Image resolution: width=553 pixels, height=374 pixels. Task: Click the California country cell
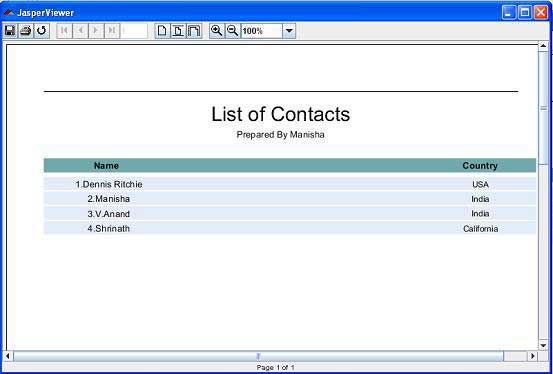pos(480,229)
